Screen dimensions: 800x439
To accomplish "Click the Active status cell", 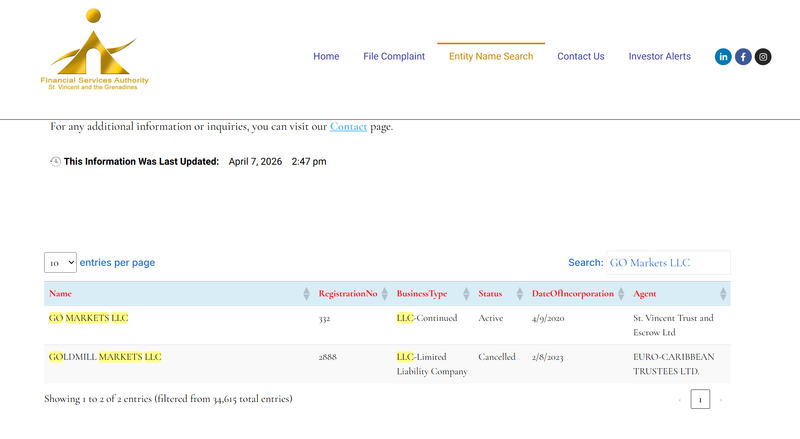I will pos(491,318).
